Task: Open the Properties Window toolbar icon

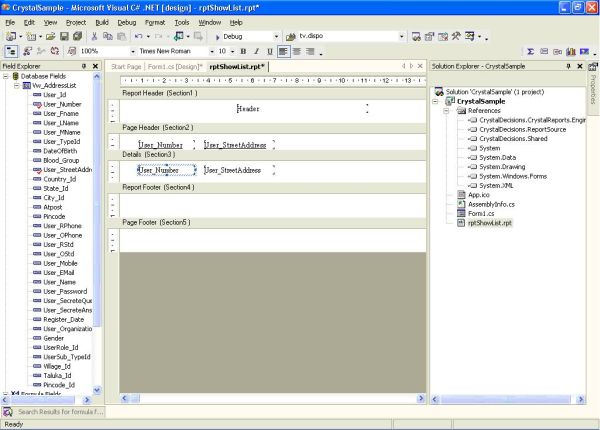Action: click(x=429, y=36)
